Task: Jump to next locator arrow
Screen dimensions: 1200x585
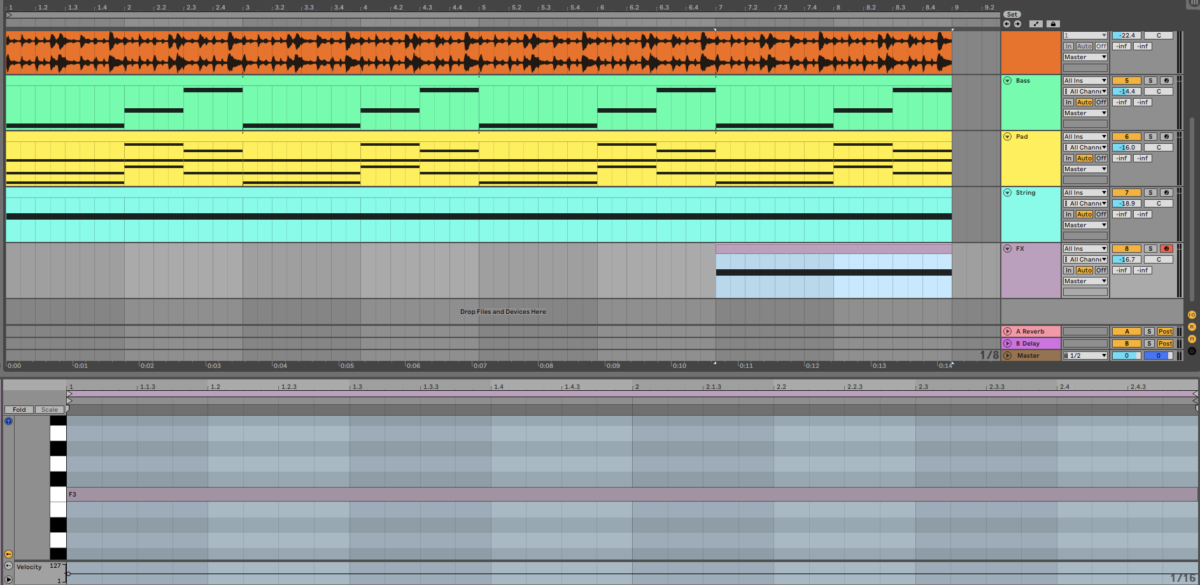Action: (x=1017, y=24)
